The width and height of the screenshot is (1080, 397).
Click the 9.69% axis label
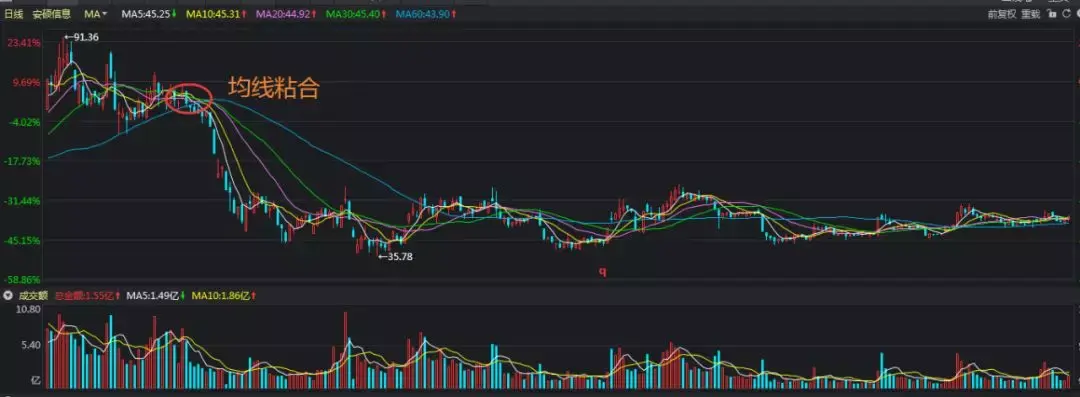pos(28,83)
